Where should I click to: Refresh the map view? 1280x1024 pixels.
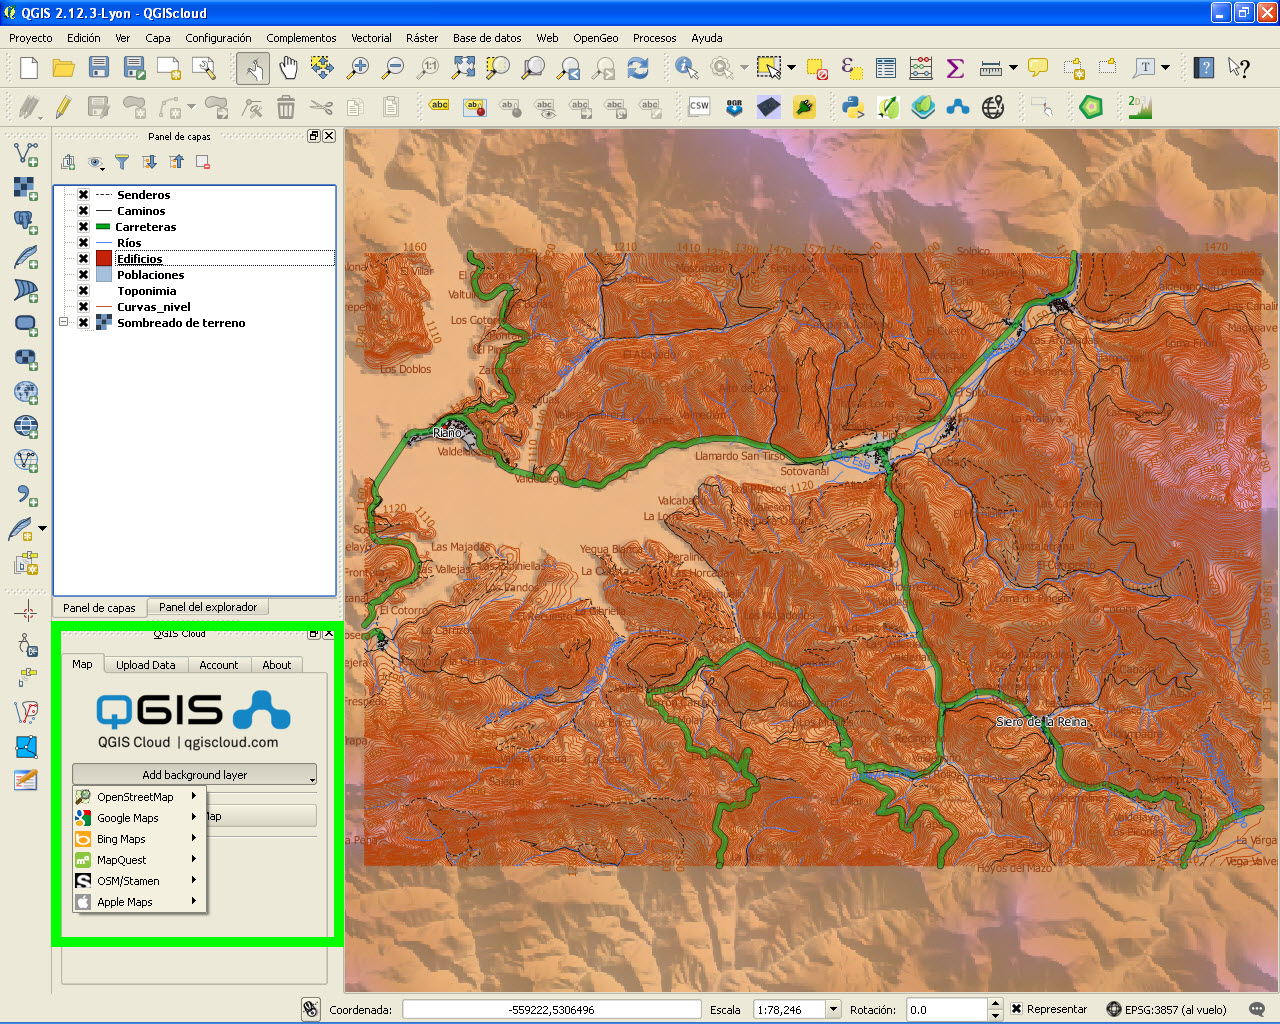[637, 68]
